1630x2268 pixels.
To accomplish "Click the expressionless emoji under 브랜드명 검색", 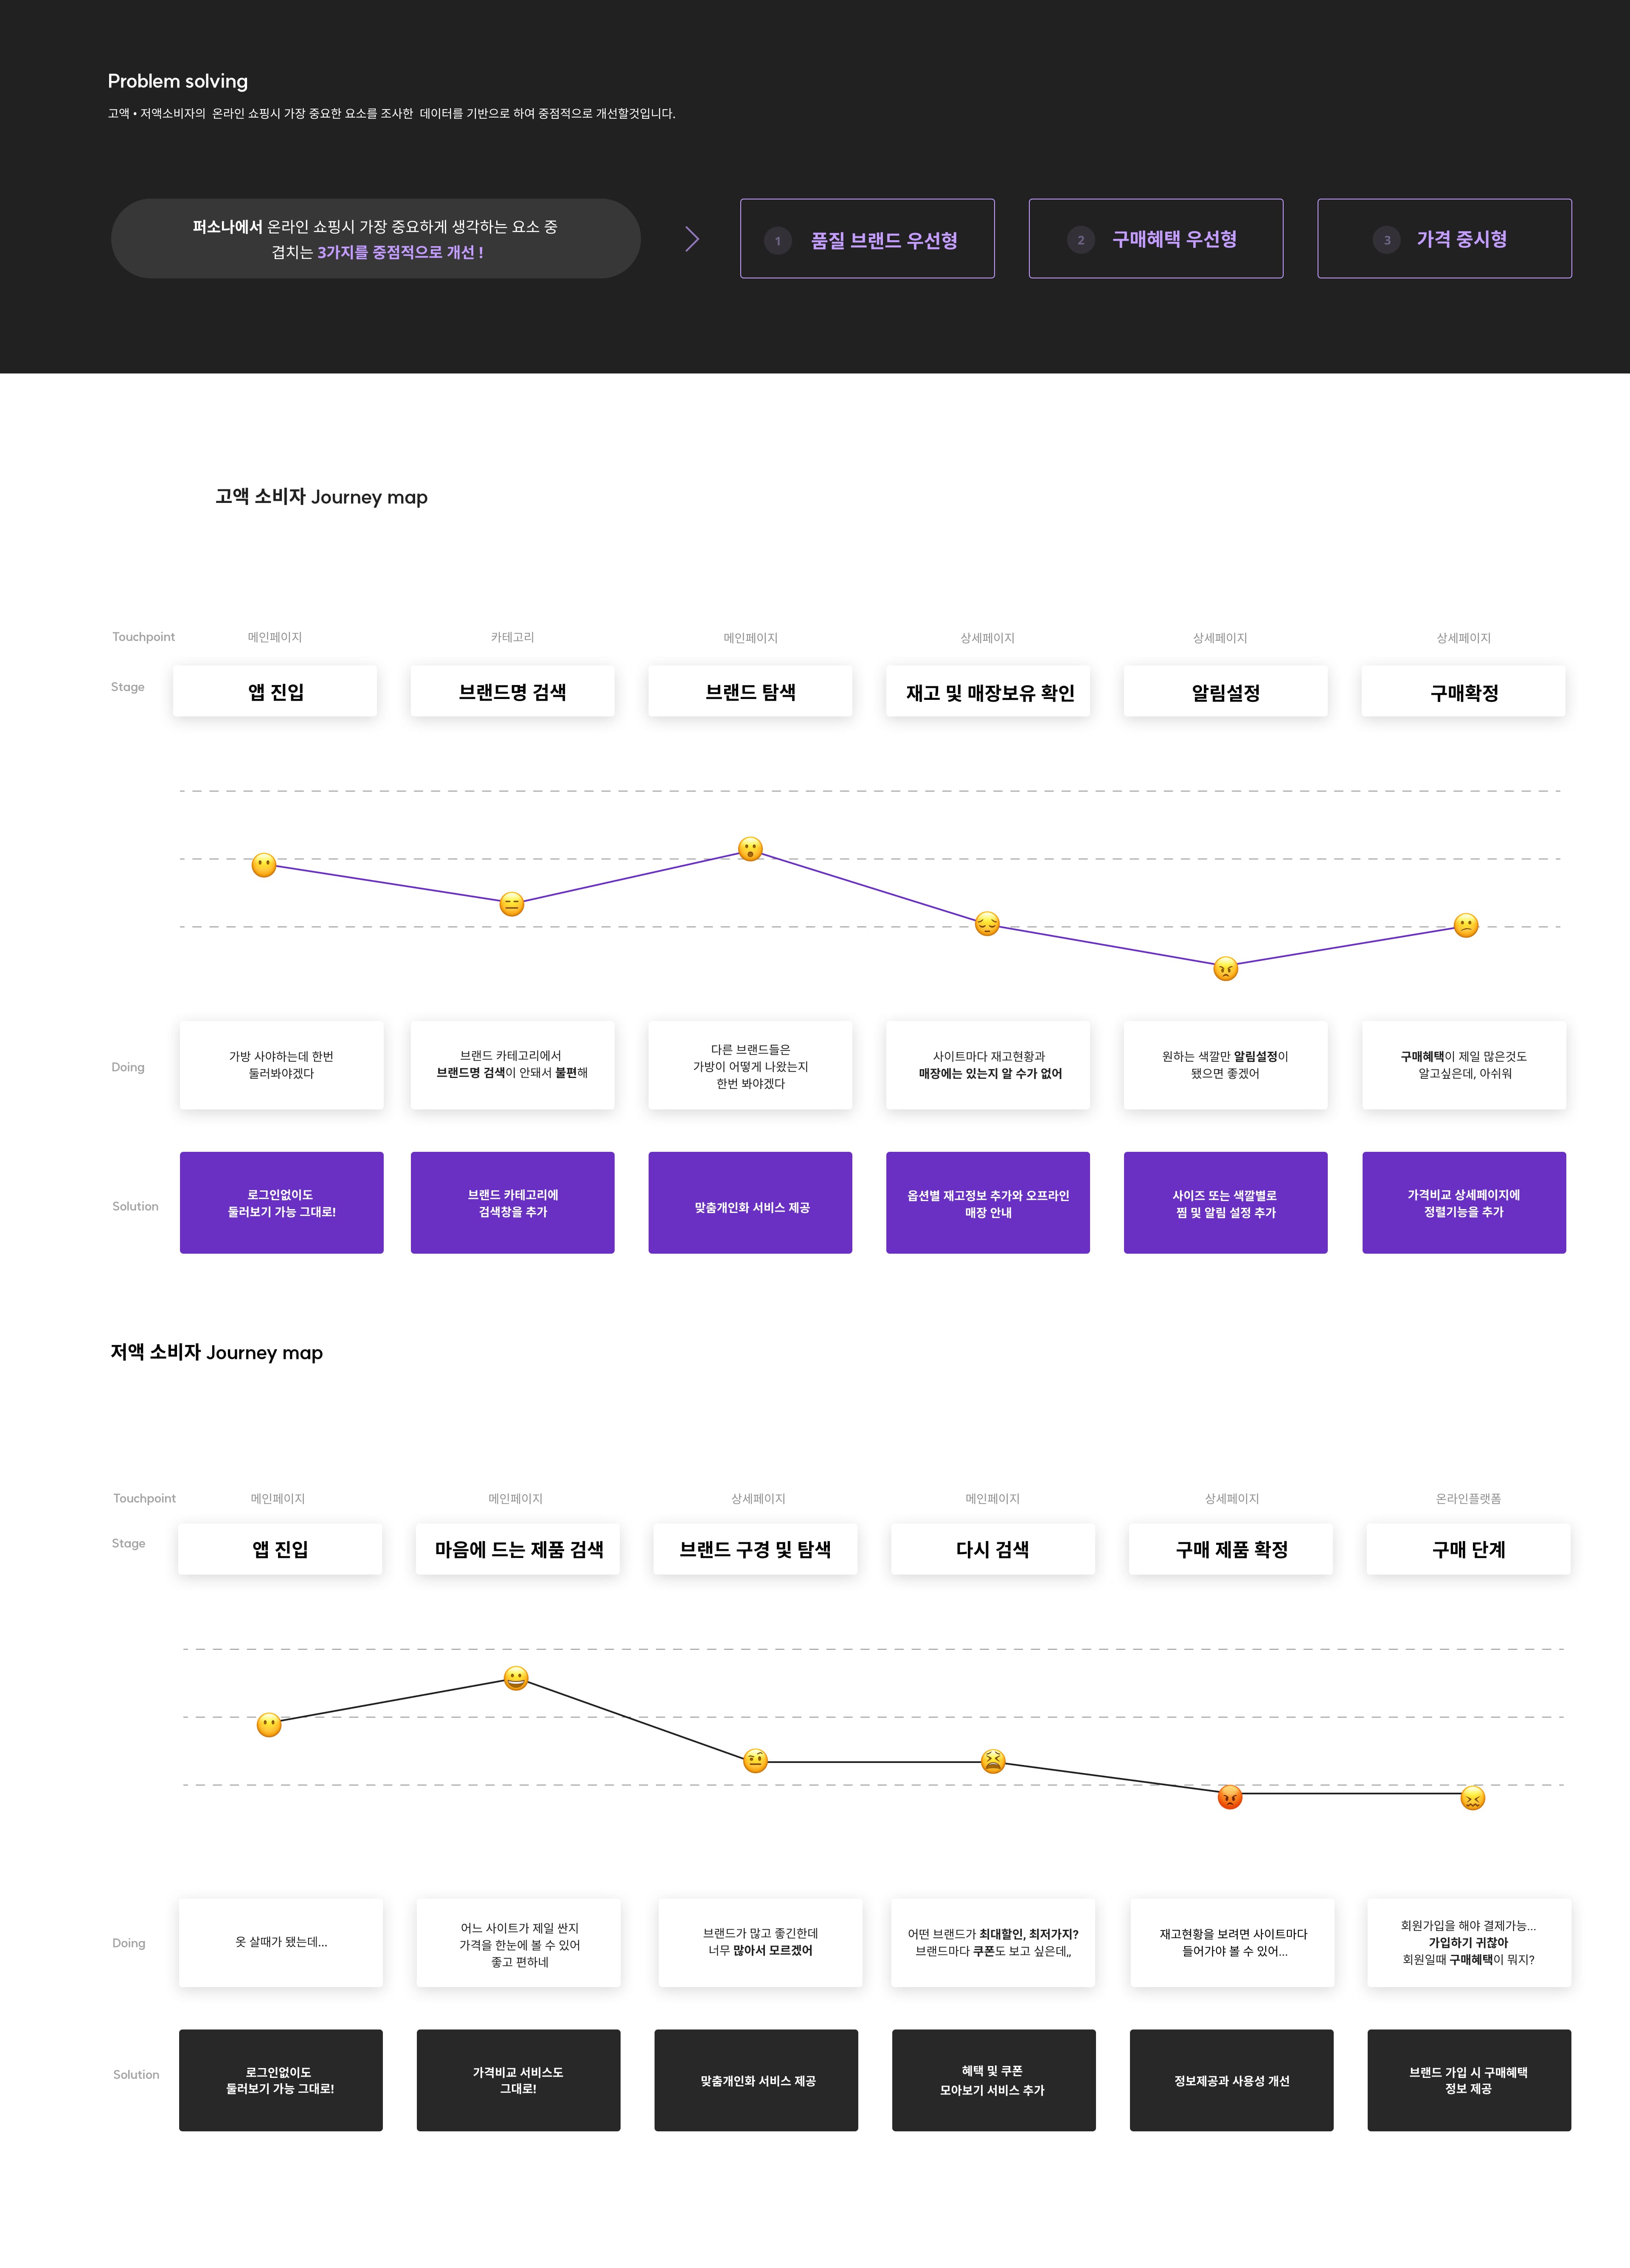I will [511, 904].
